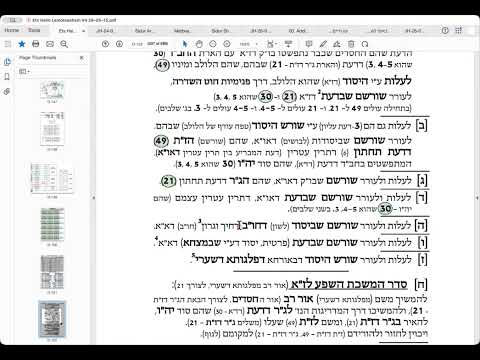480x360 pixels.
Task: Switch to the 00 Add document tab
Action: [297, 31]
